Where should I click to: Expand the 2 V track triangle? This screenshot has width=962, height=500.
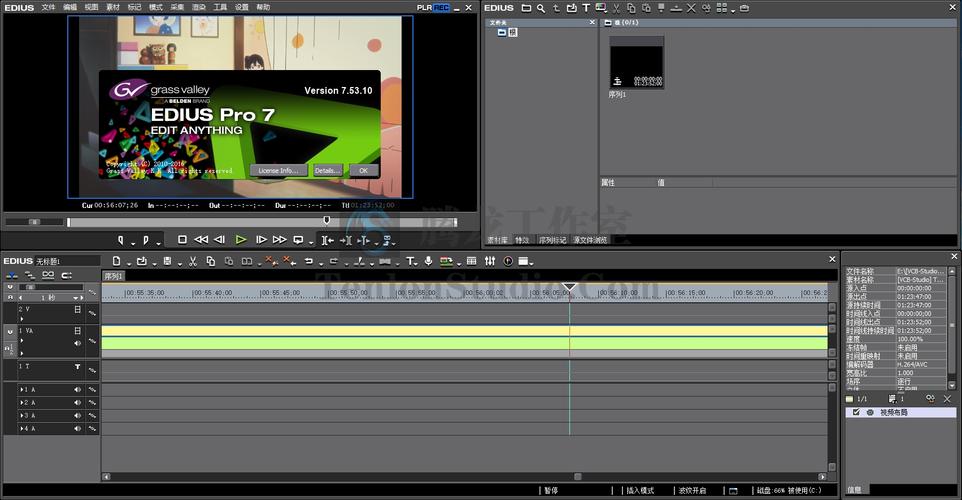tap(21, 319)
